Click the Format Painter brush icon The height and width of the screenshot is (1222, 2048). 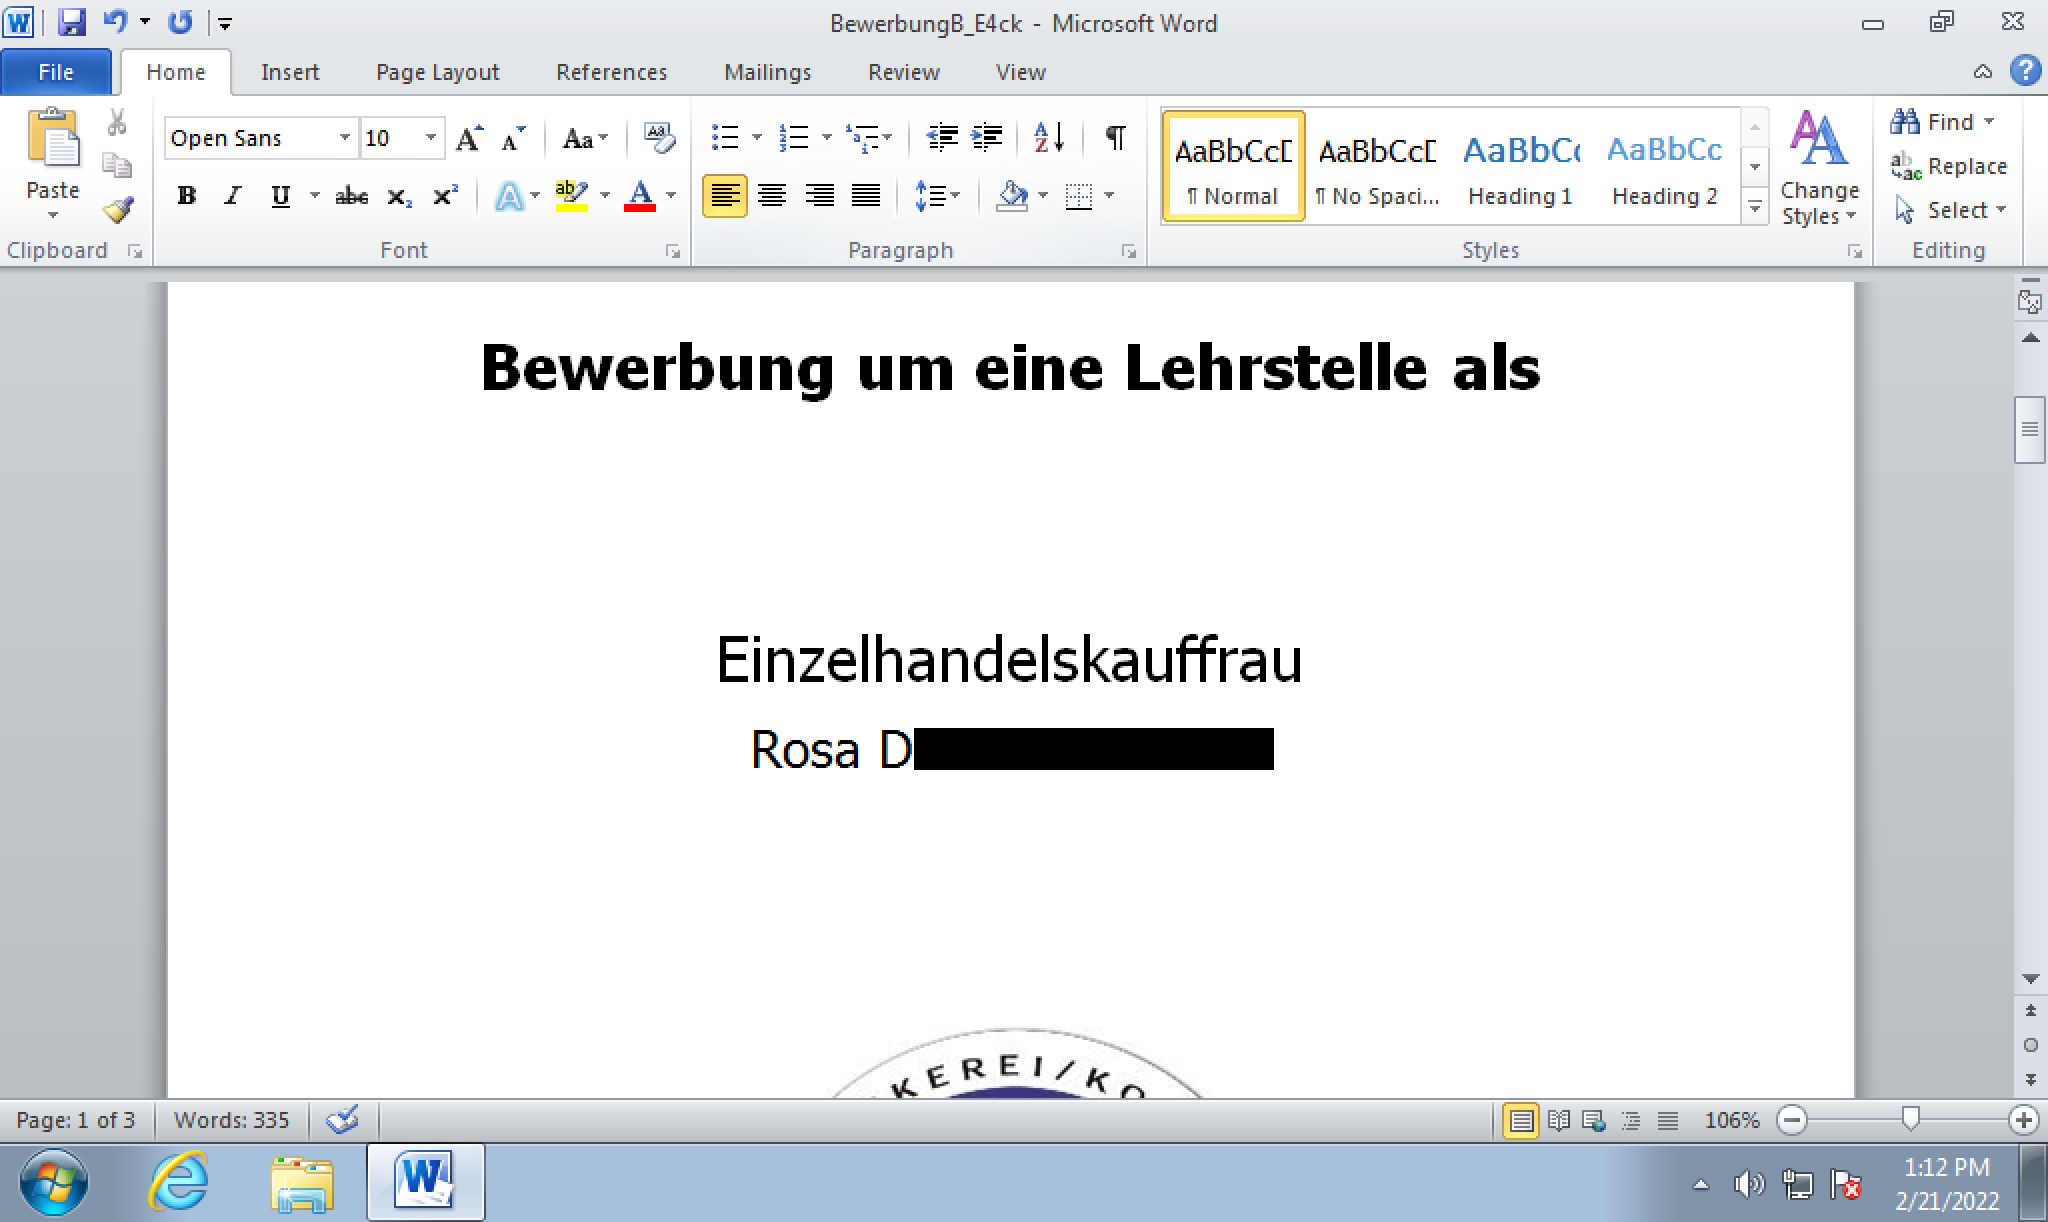[118, 210]
